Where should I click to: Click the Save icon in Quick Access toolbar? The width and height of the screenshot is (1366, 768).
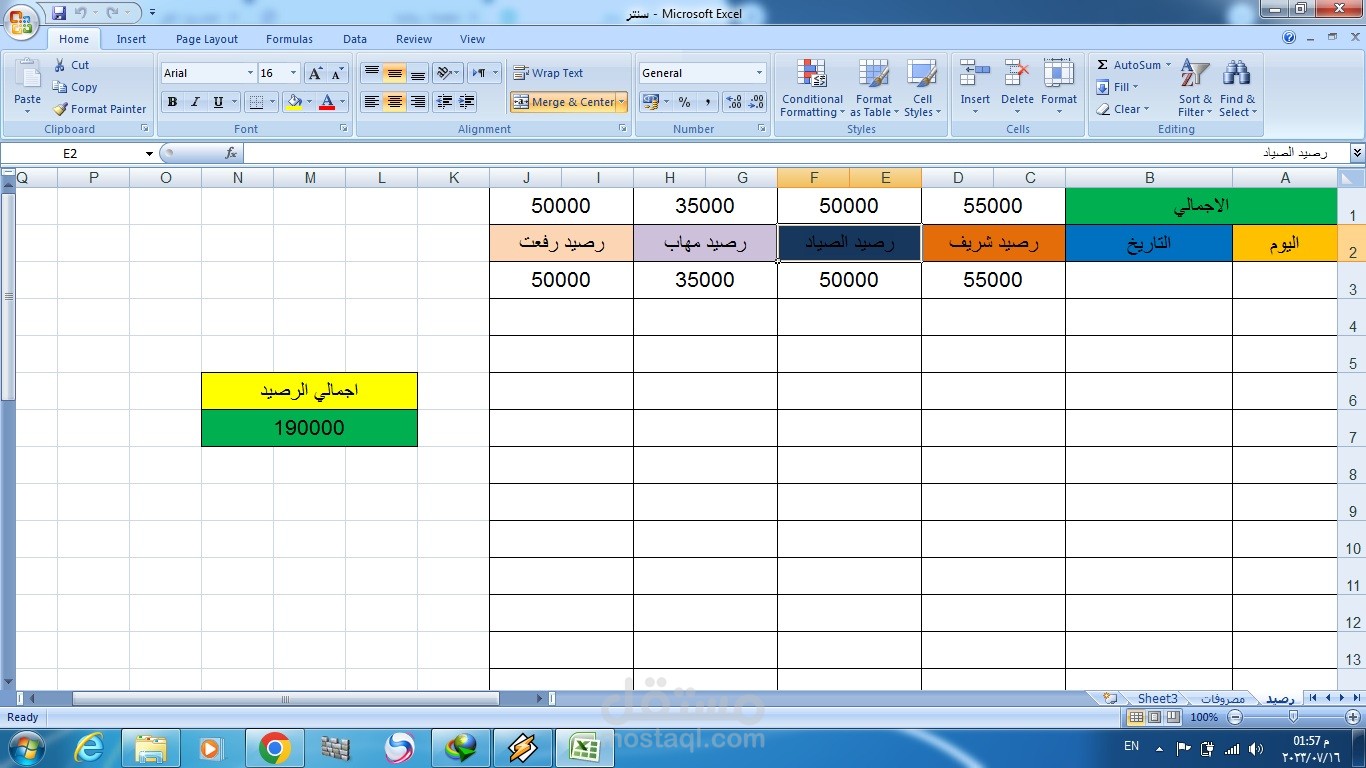(x=59, y=13)
